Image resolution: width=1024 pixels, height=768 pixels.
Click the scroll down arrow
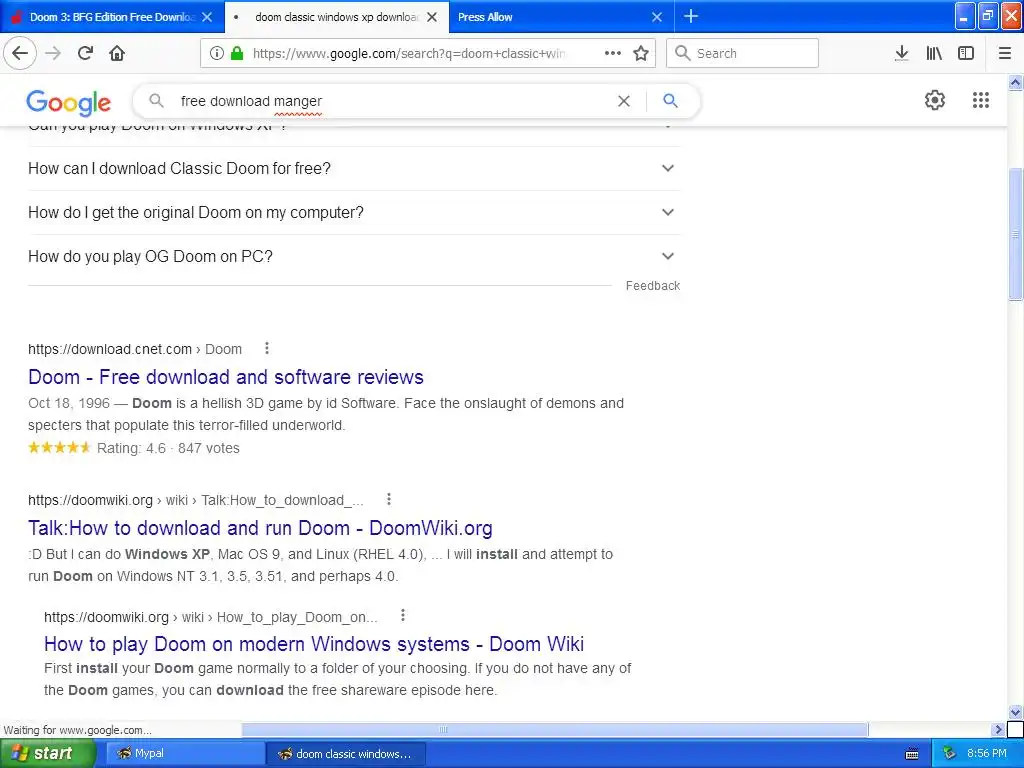click(x=1016, y=712)
